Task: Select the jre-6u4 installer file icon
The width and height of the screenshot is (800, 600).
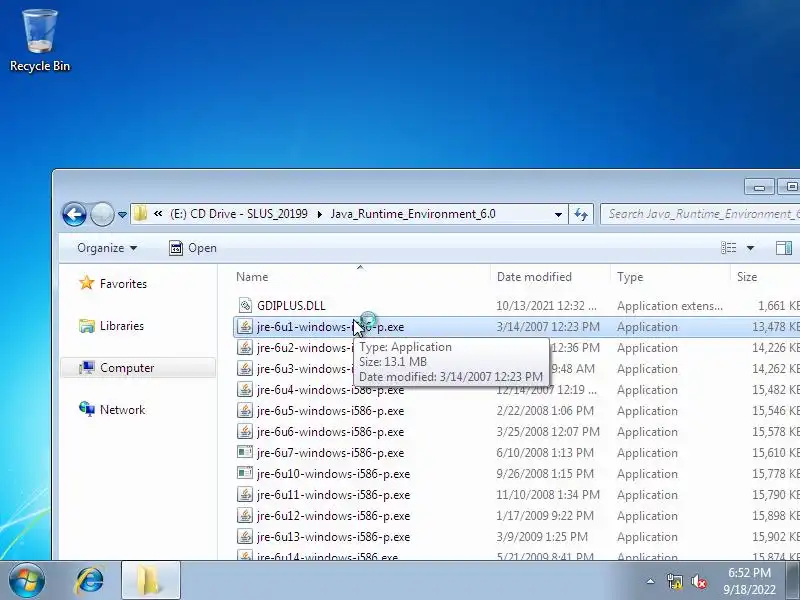Action: [x=245, y=390]
